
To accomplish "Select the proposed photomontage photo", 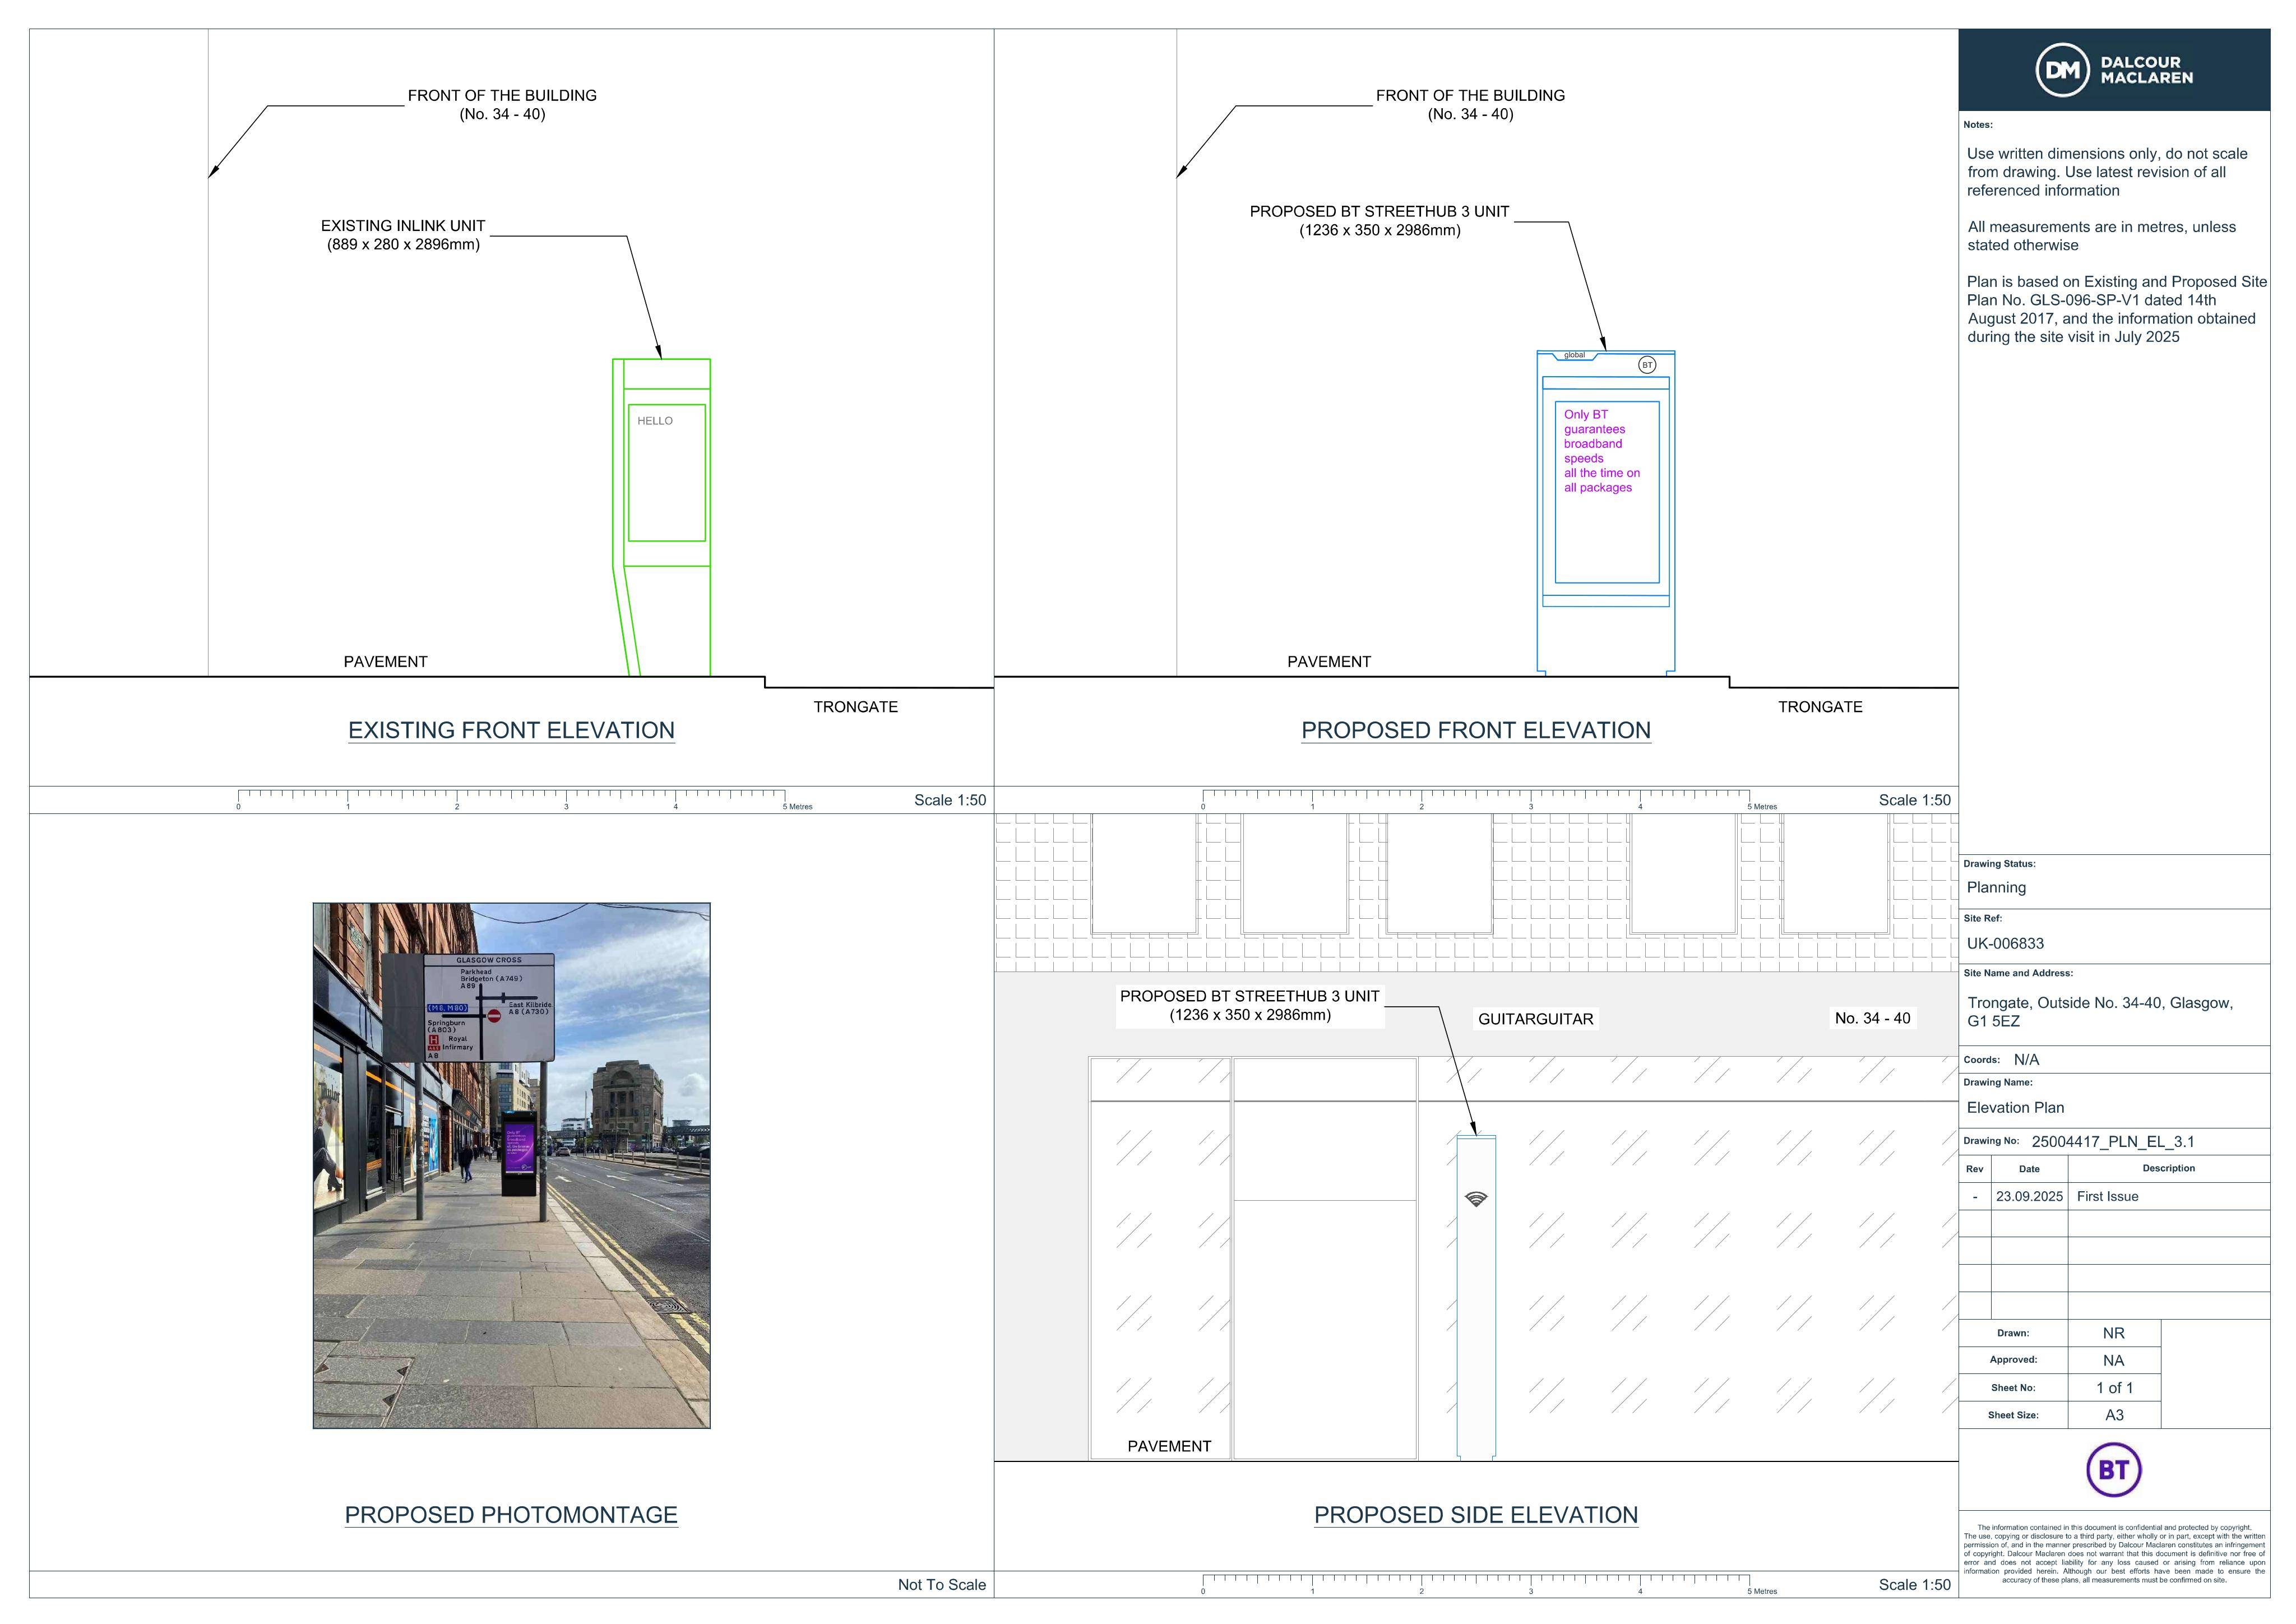I will pyautogui.click(x=511, y=1165).
